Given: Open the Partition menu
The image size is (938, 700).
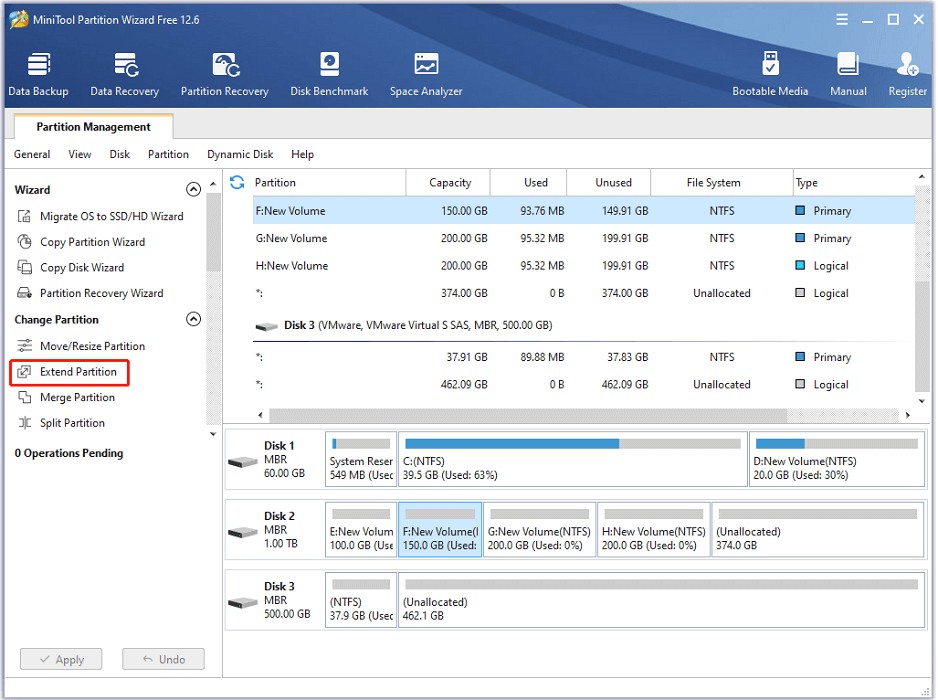Looking at the screenshot, I should coord(168,154).
